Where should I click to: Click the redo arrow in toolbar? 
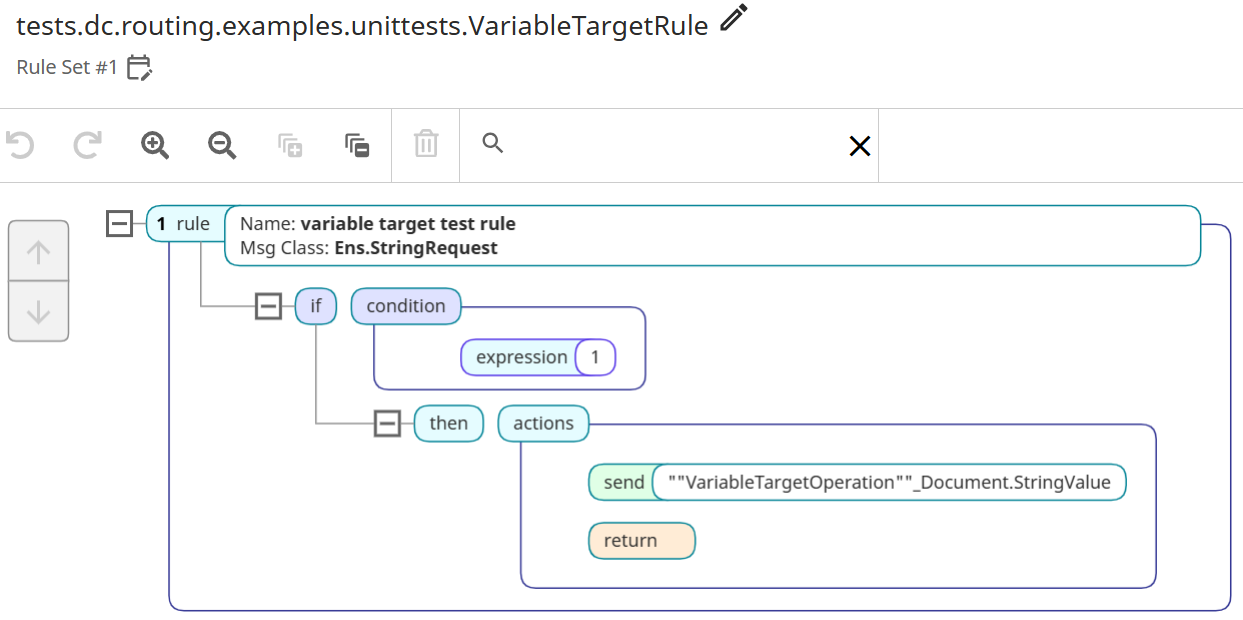(88, 145)
